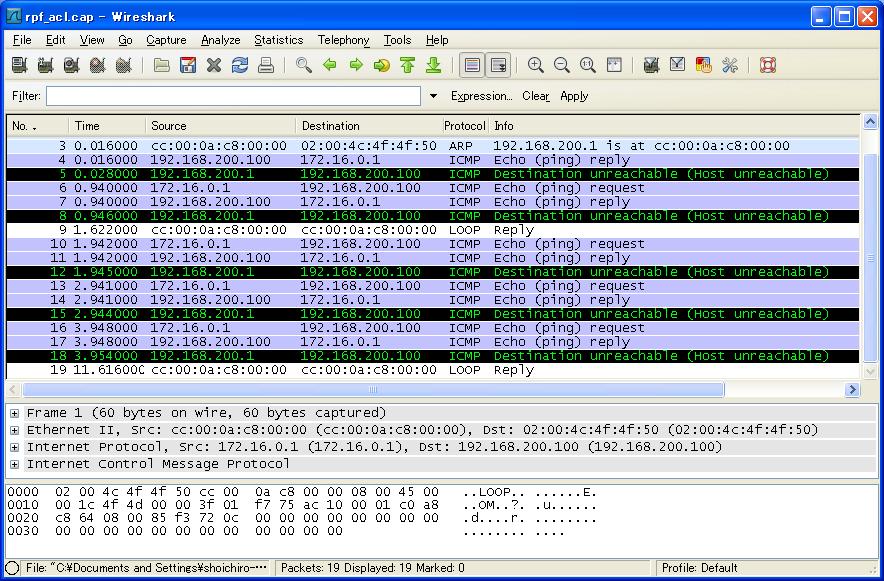
Task: Go forward in packet history arrow
Action: [356, 65]
